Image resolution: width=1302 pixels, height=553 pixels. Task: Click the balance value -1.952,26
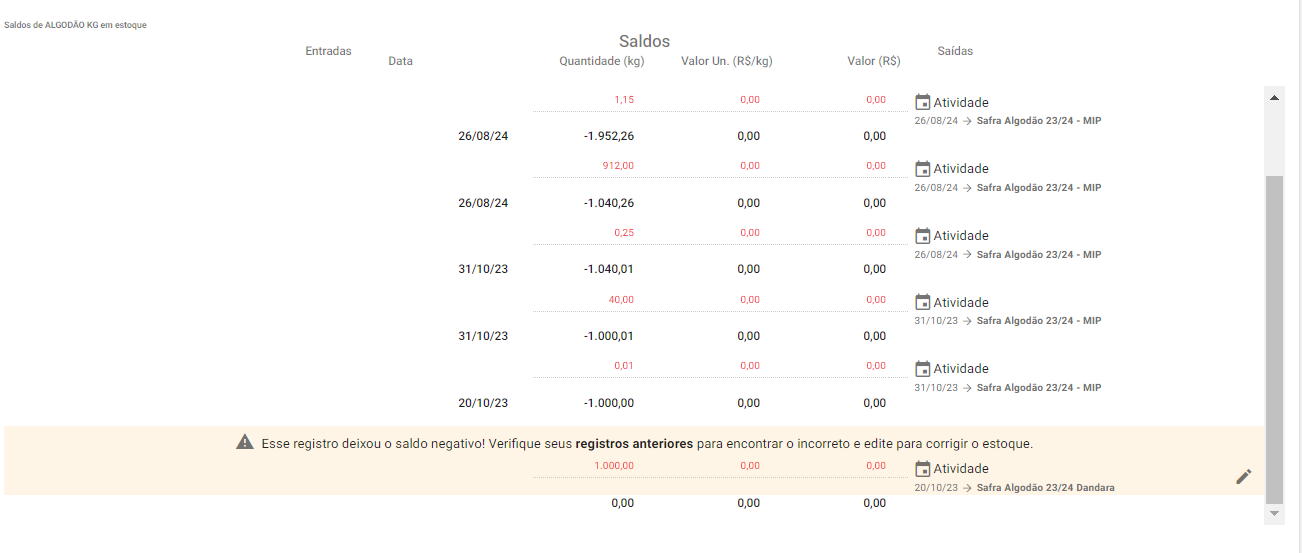click(x=608, y=136)
